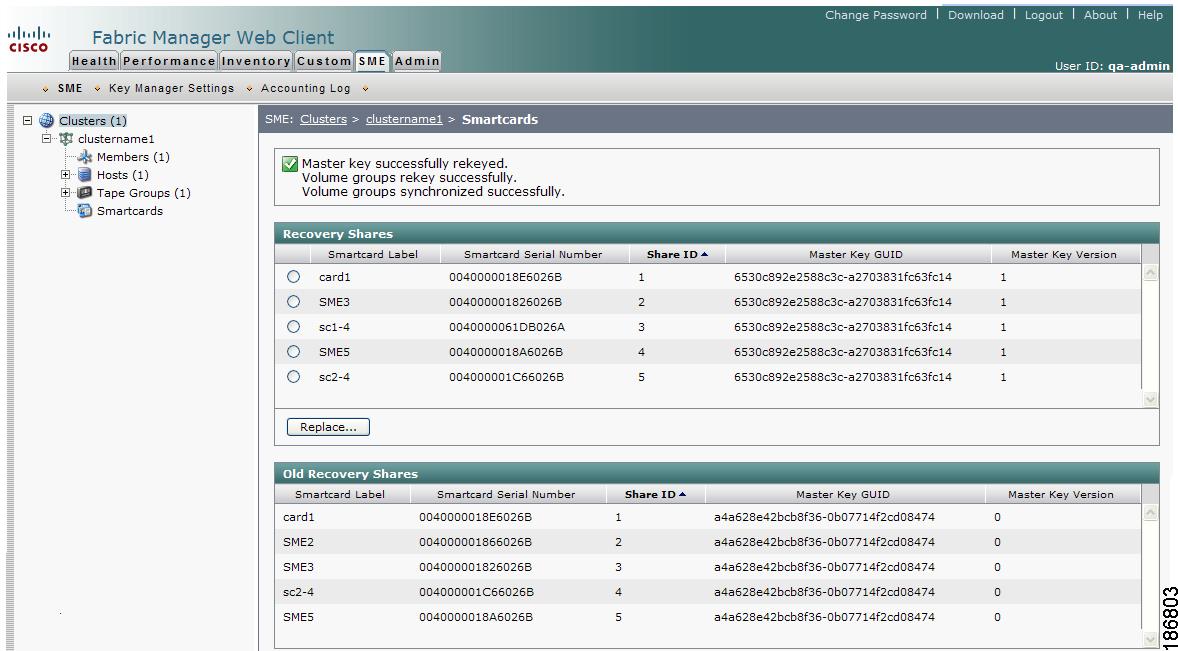
Task: Click serial number 004000001866026B
Action: [475, 542]
